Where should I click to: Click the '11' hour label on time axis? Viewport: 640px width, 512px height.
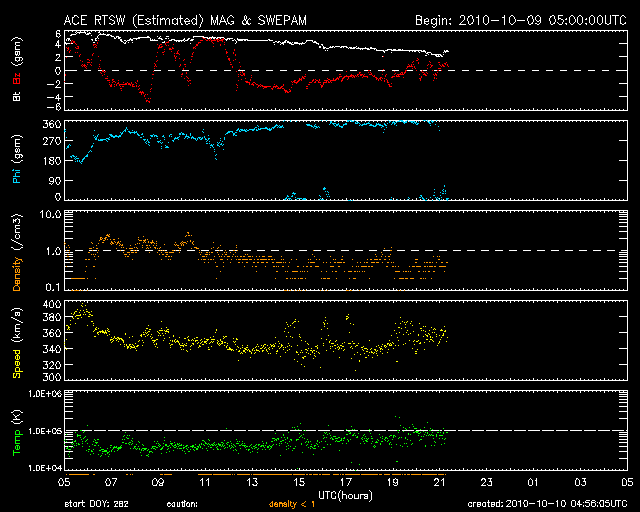click(x=204, y=483)
